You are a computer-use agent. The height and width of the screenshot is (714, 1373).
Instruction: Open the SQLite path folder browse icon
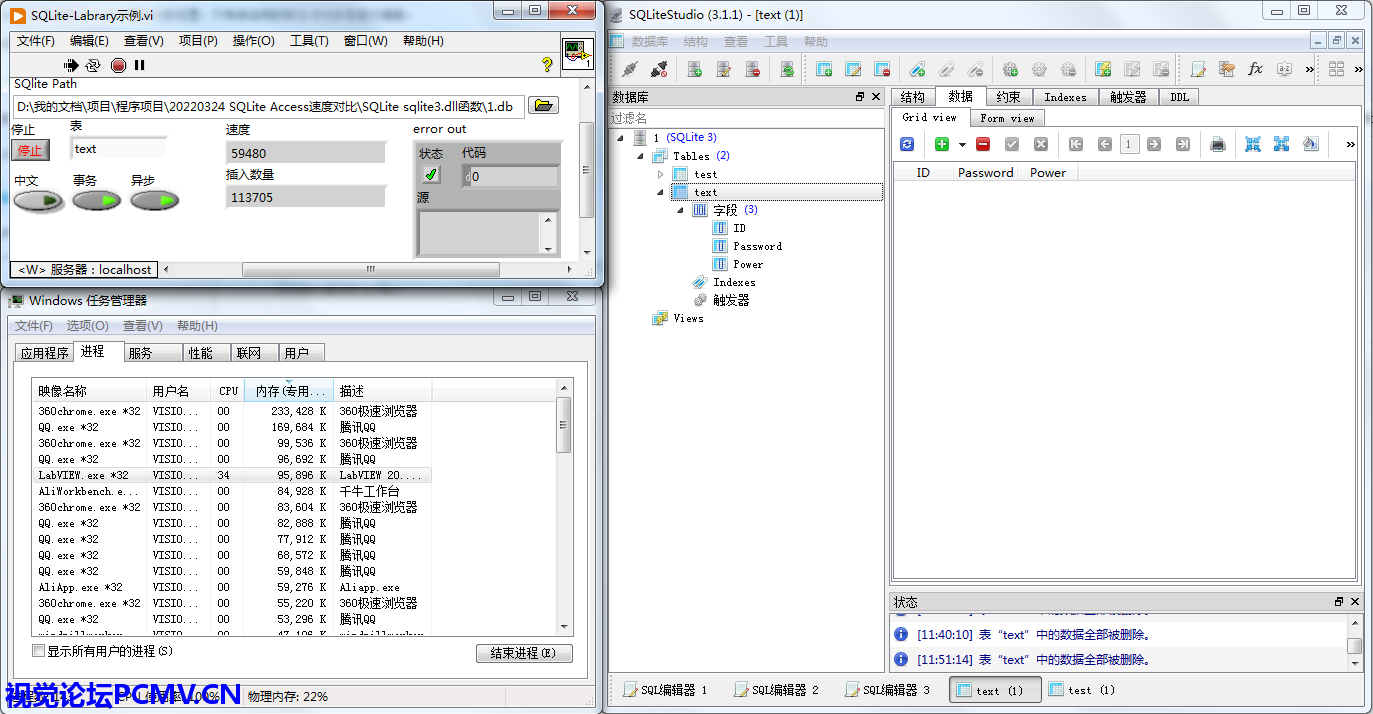543,106
